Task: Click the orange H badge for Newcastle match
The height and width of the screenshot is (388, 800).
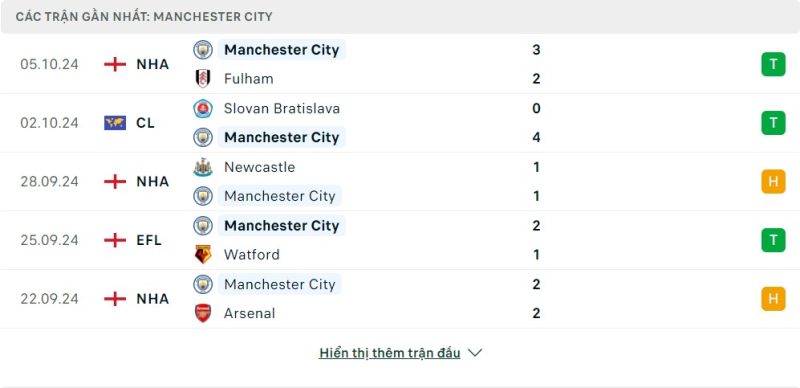Action: 773,182
